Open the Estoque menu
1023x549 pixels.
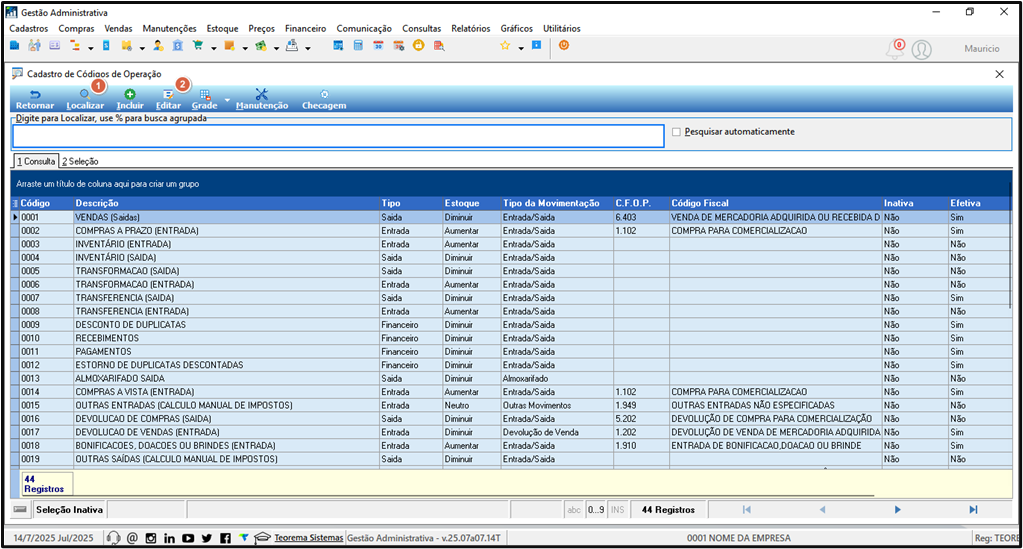pyautogui.click(x=222, y=29)
